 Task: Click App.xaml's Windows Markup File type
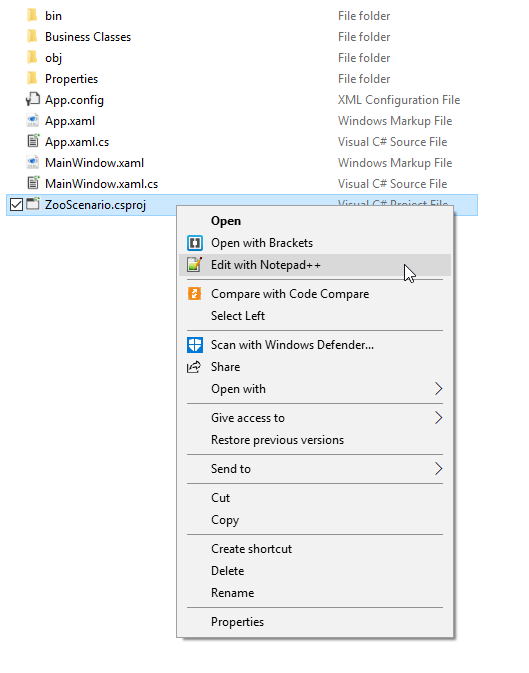point(395,121)
